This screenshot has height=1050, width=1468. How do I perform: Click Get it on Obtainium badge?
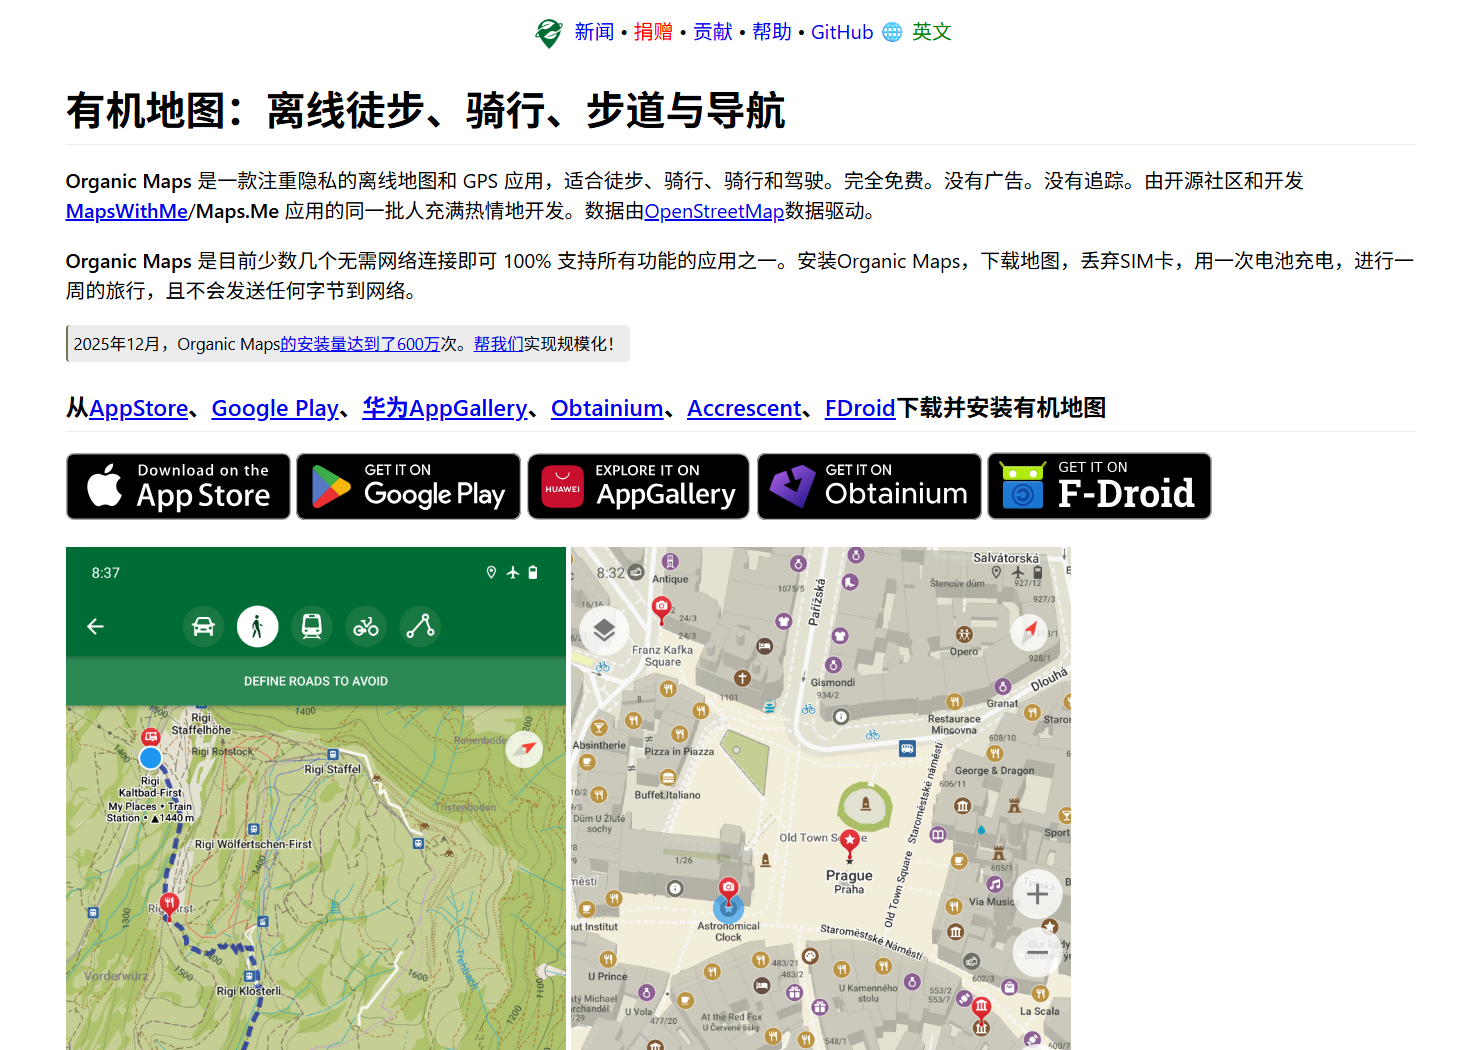point(869,486)
